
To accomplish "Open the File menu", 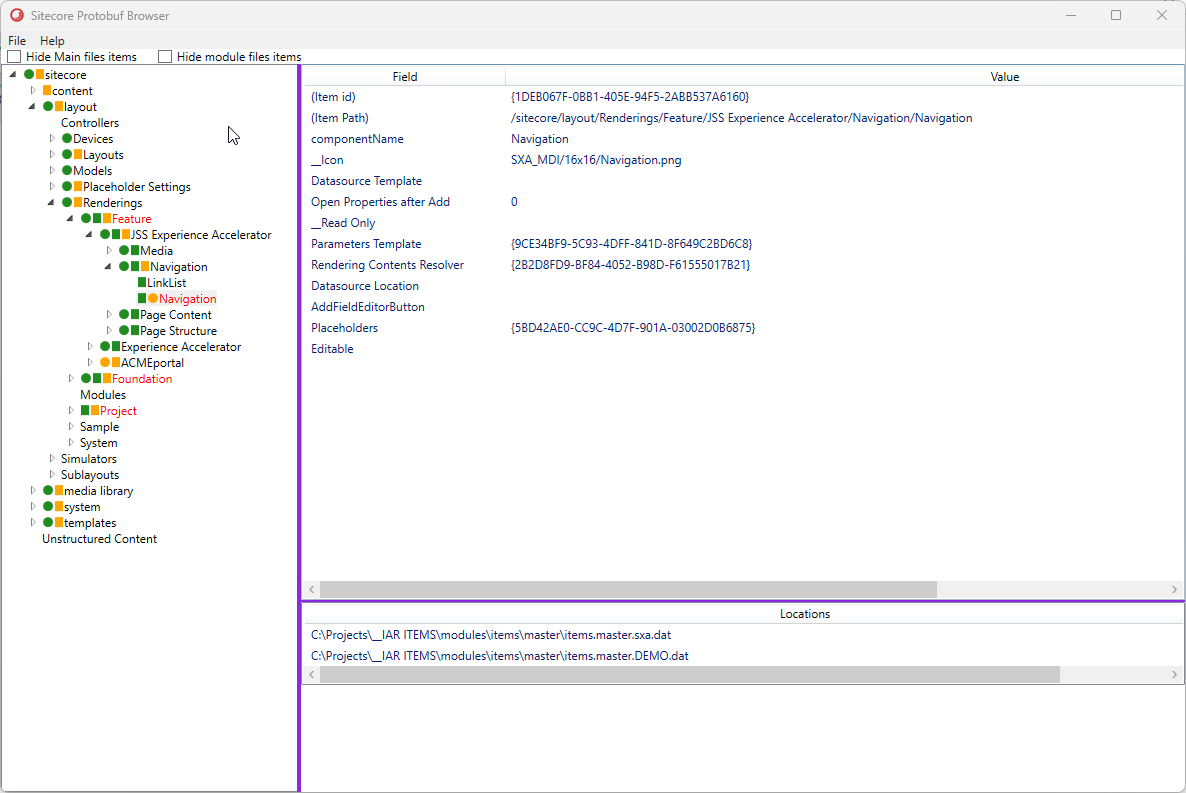I will pyautogui.click(x=16, y=41).
